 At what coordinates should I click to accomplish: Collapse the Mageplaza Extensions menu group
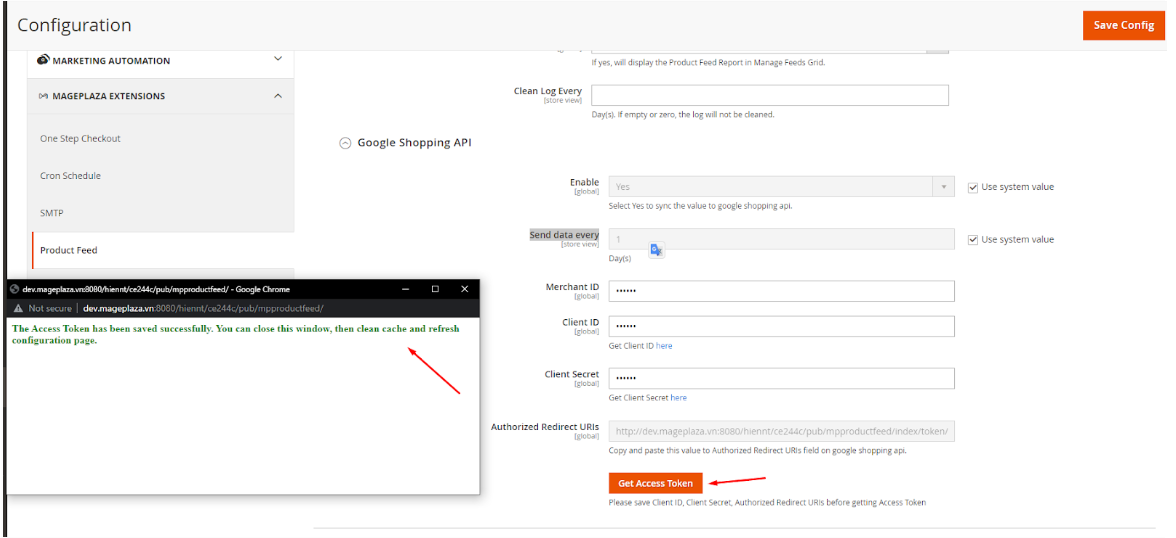(277, 96)
